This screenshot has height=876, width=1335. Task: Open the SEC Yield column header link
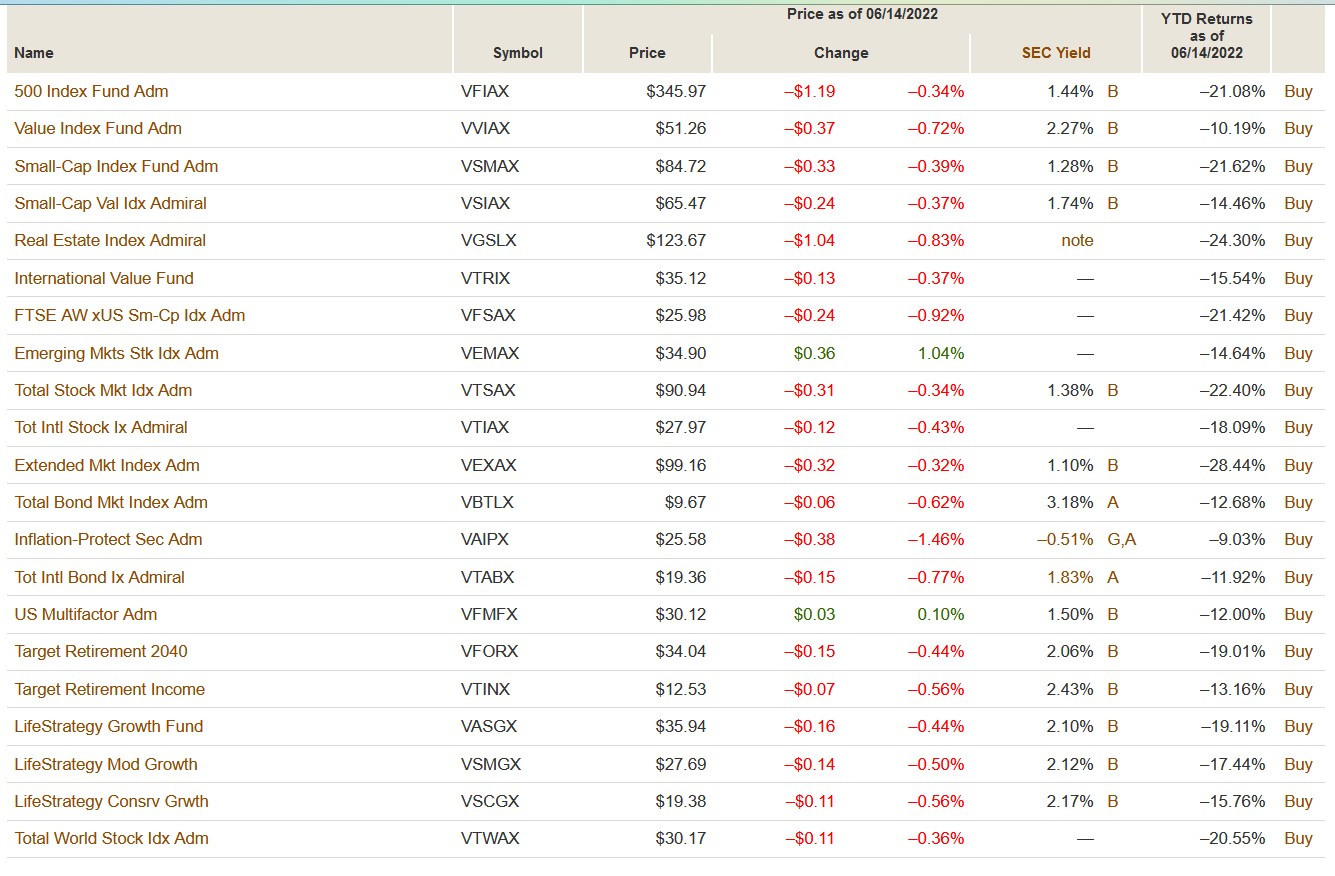tap(1056, 53)
